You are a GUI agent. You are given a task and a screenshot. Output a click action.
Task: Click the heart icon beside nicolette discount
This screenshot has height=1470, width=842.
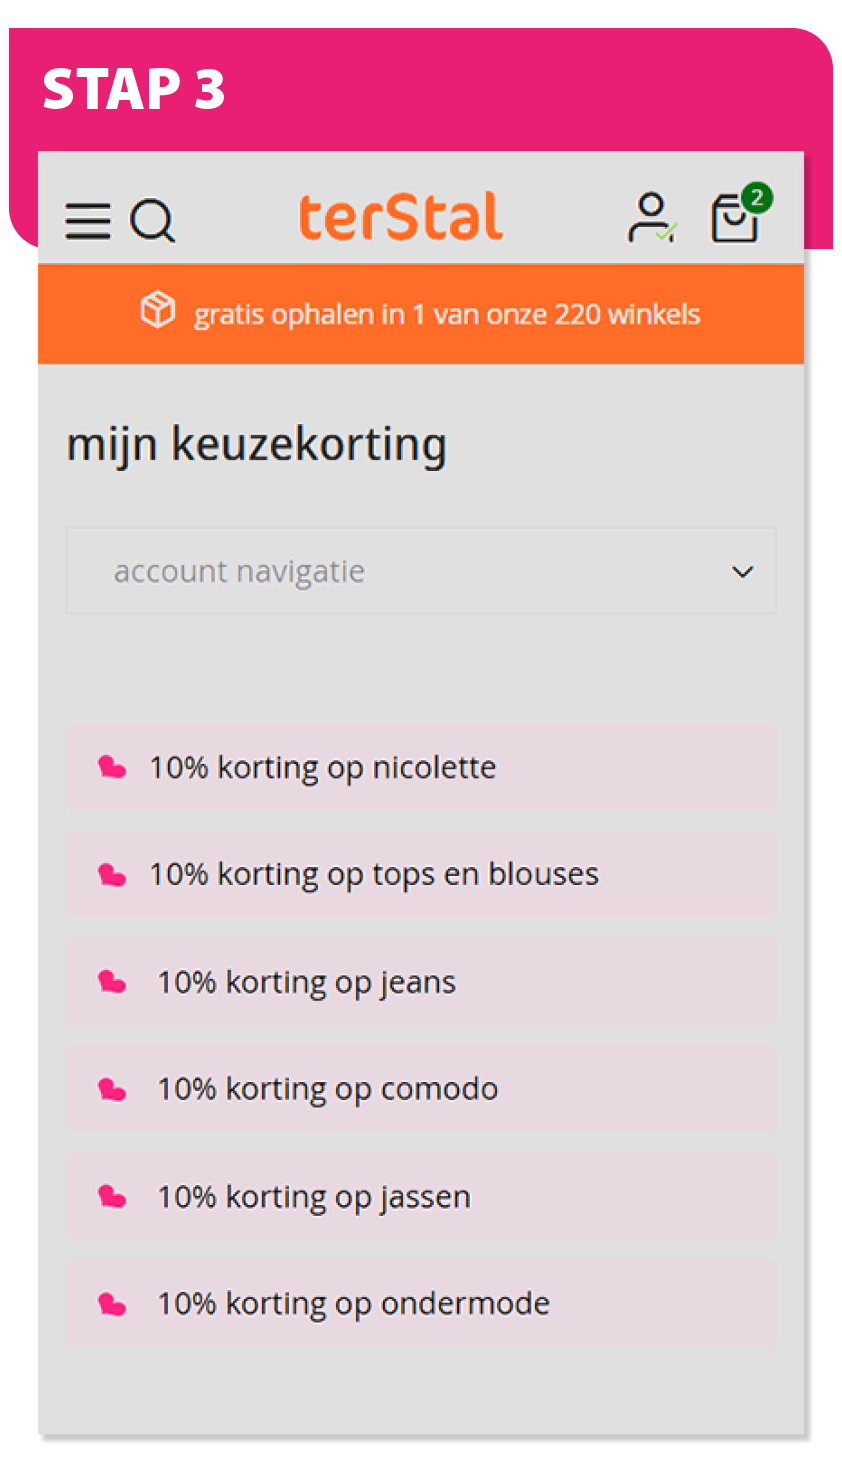pyautogui.click(x=112, y=768)
